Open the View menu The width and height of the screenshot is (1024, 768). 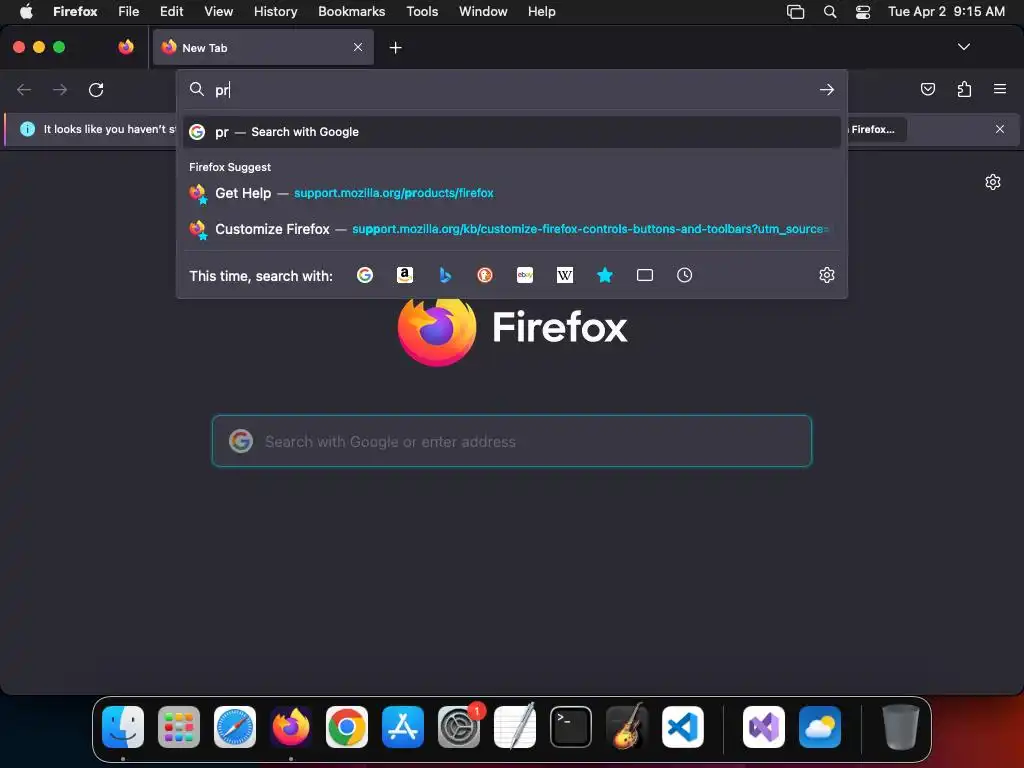(218, 12)
